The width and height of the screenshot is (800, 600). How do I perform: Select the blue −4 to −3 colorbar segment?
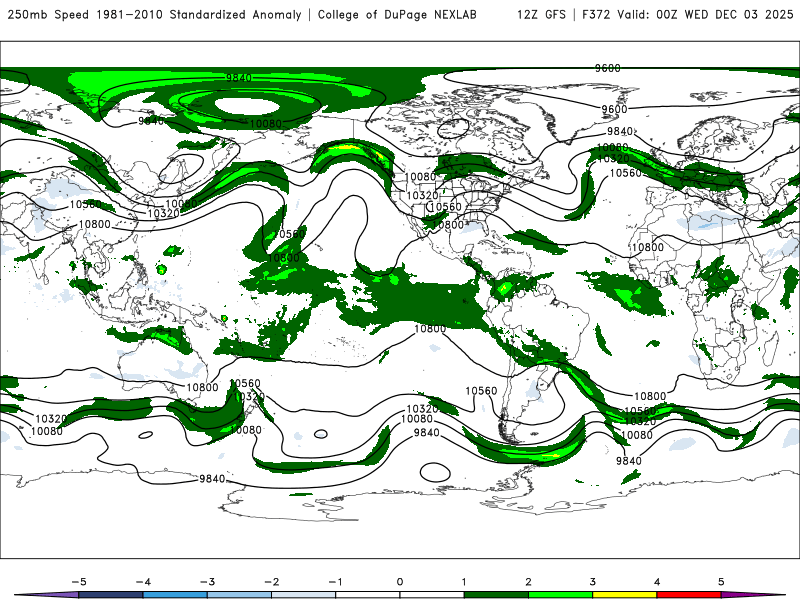[175, 595]
